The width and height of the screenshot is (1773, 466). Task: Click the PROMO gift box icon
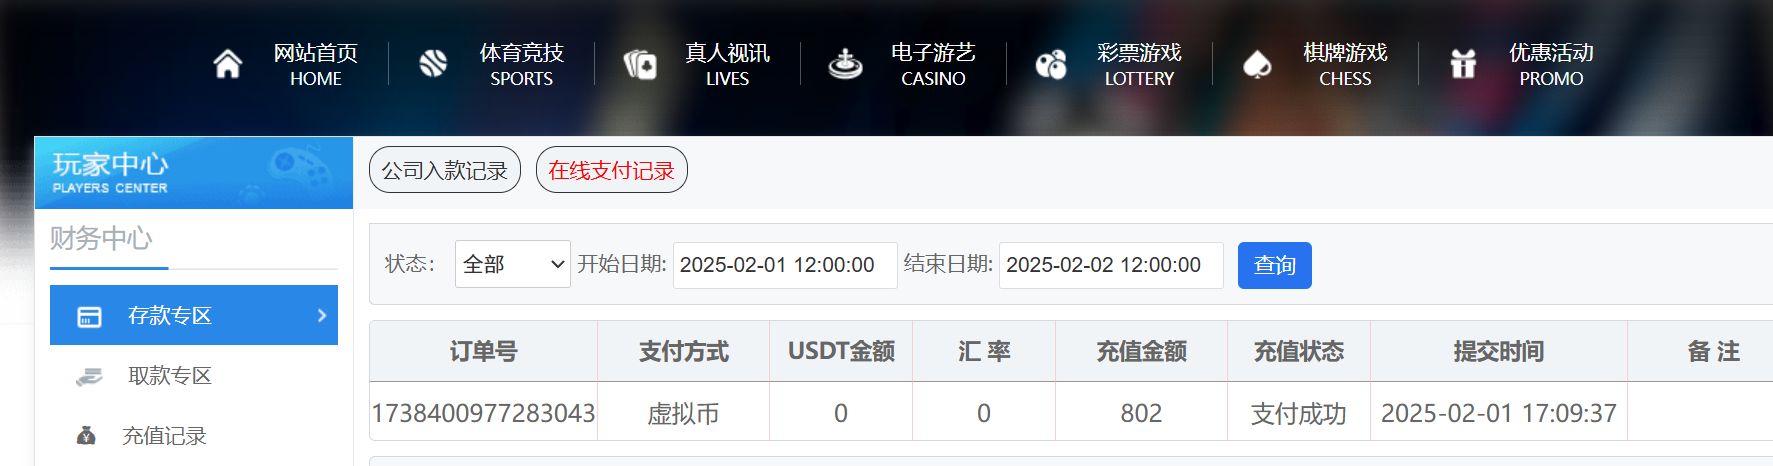pos(1463,64)
